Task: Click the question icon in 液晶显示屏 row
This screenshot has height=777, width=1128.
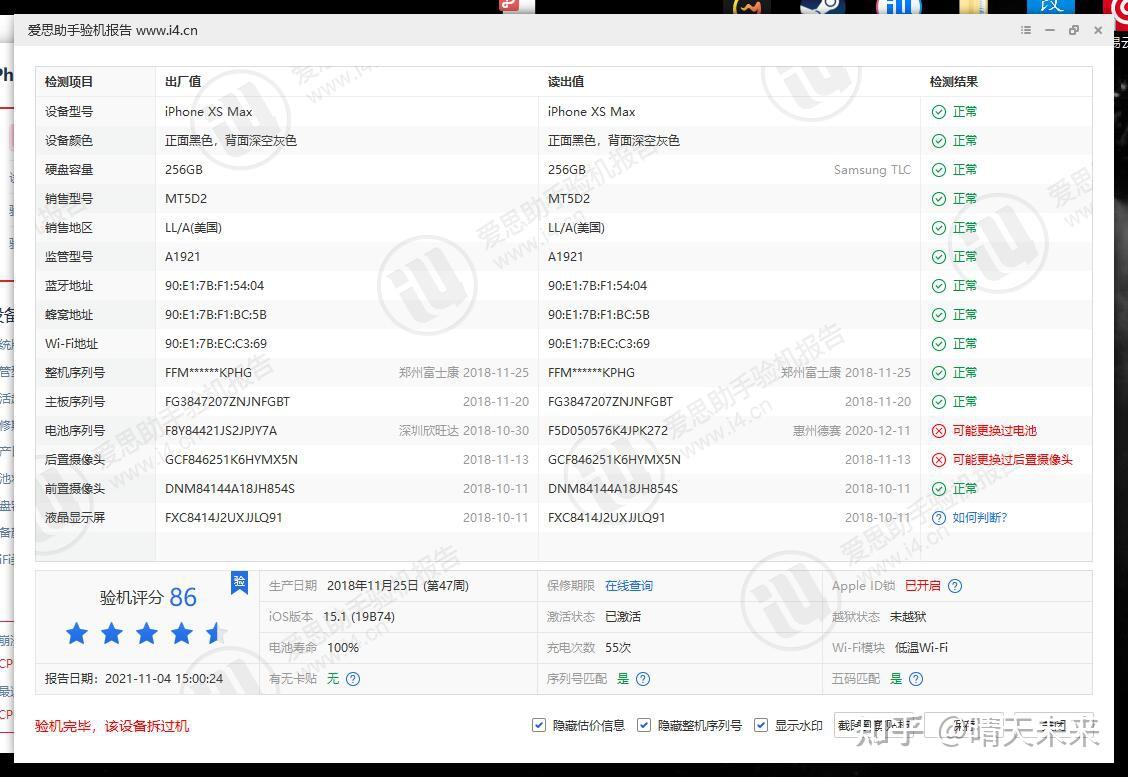Action: click(939, 518)
